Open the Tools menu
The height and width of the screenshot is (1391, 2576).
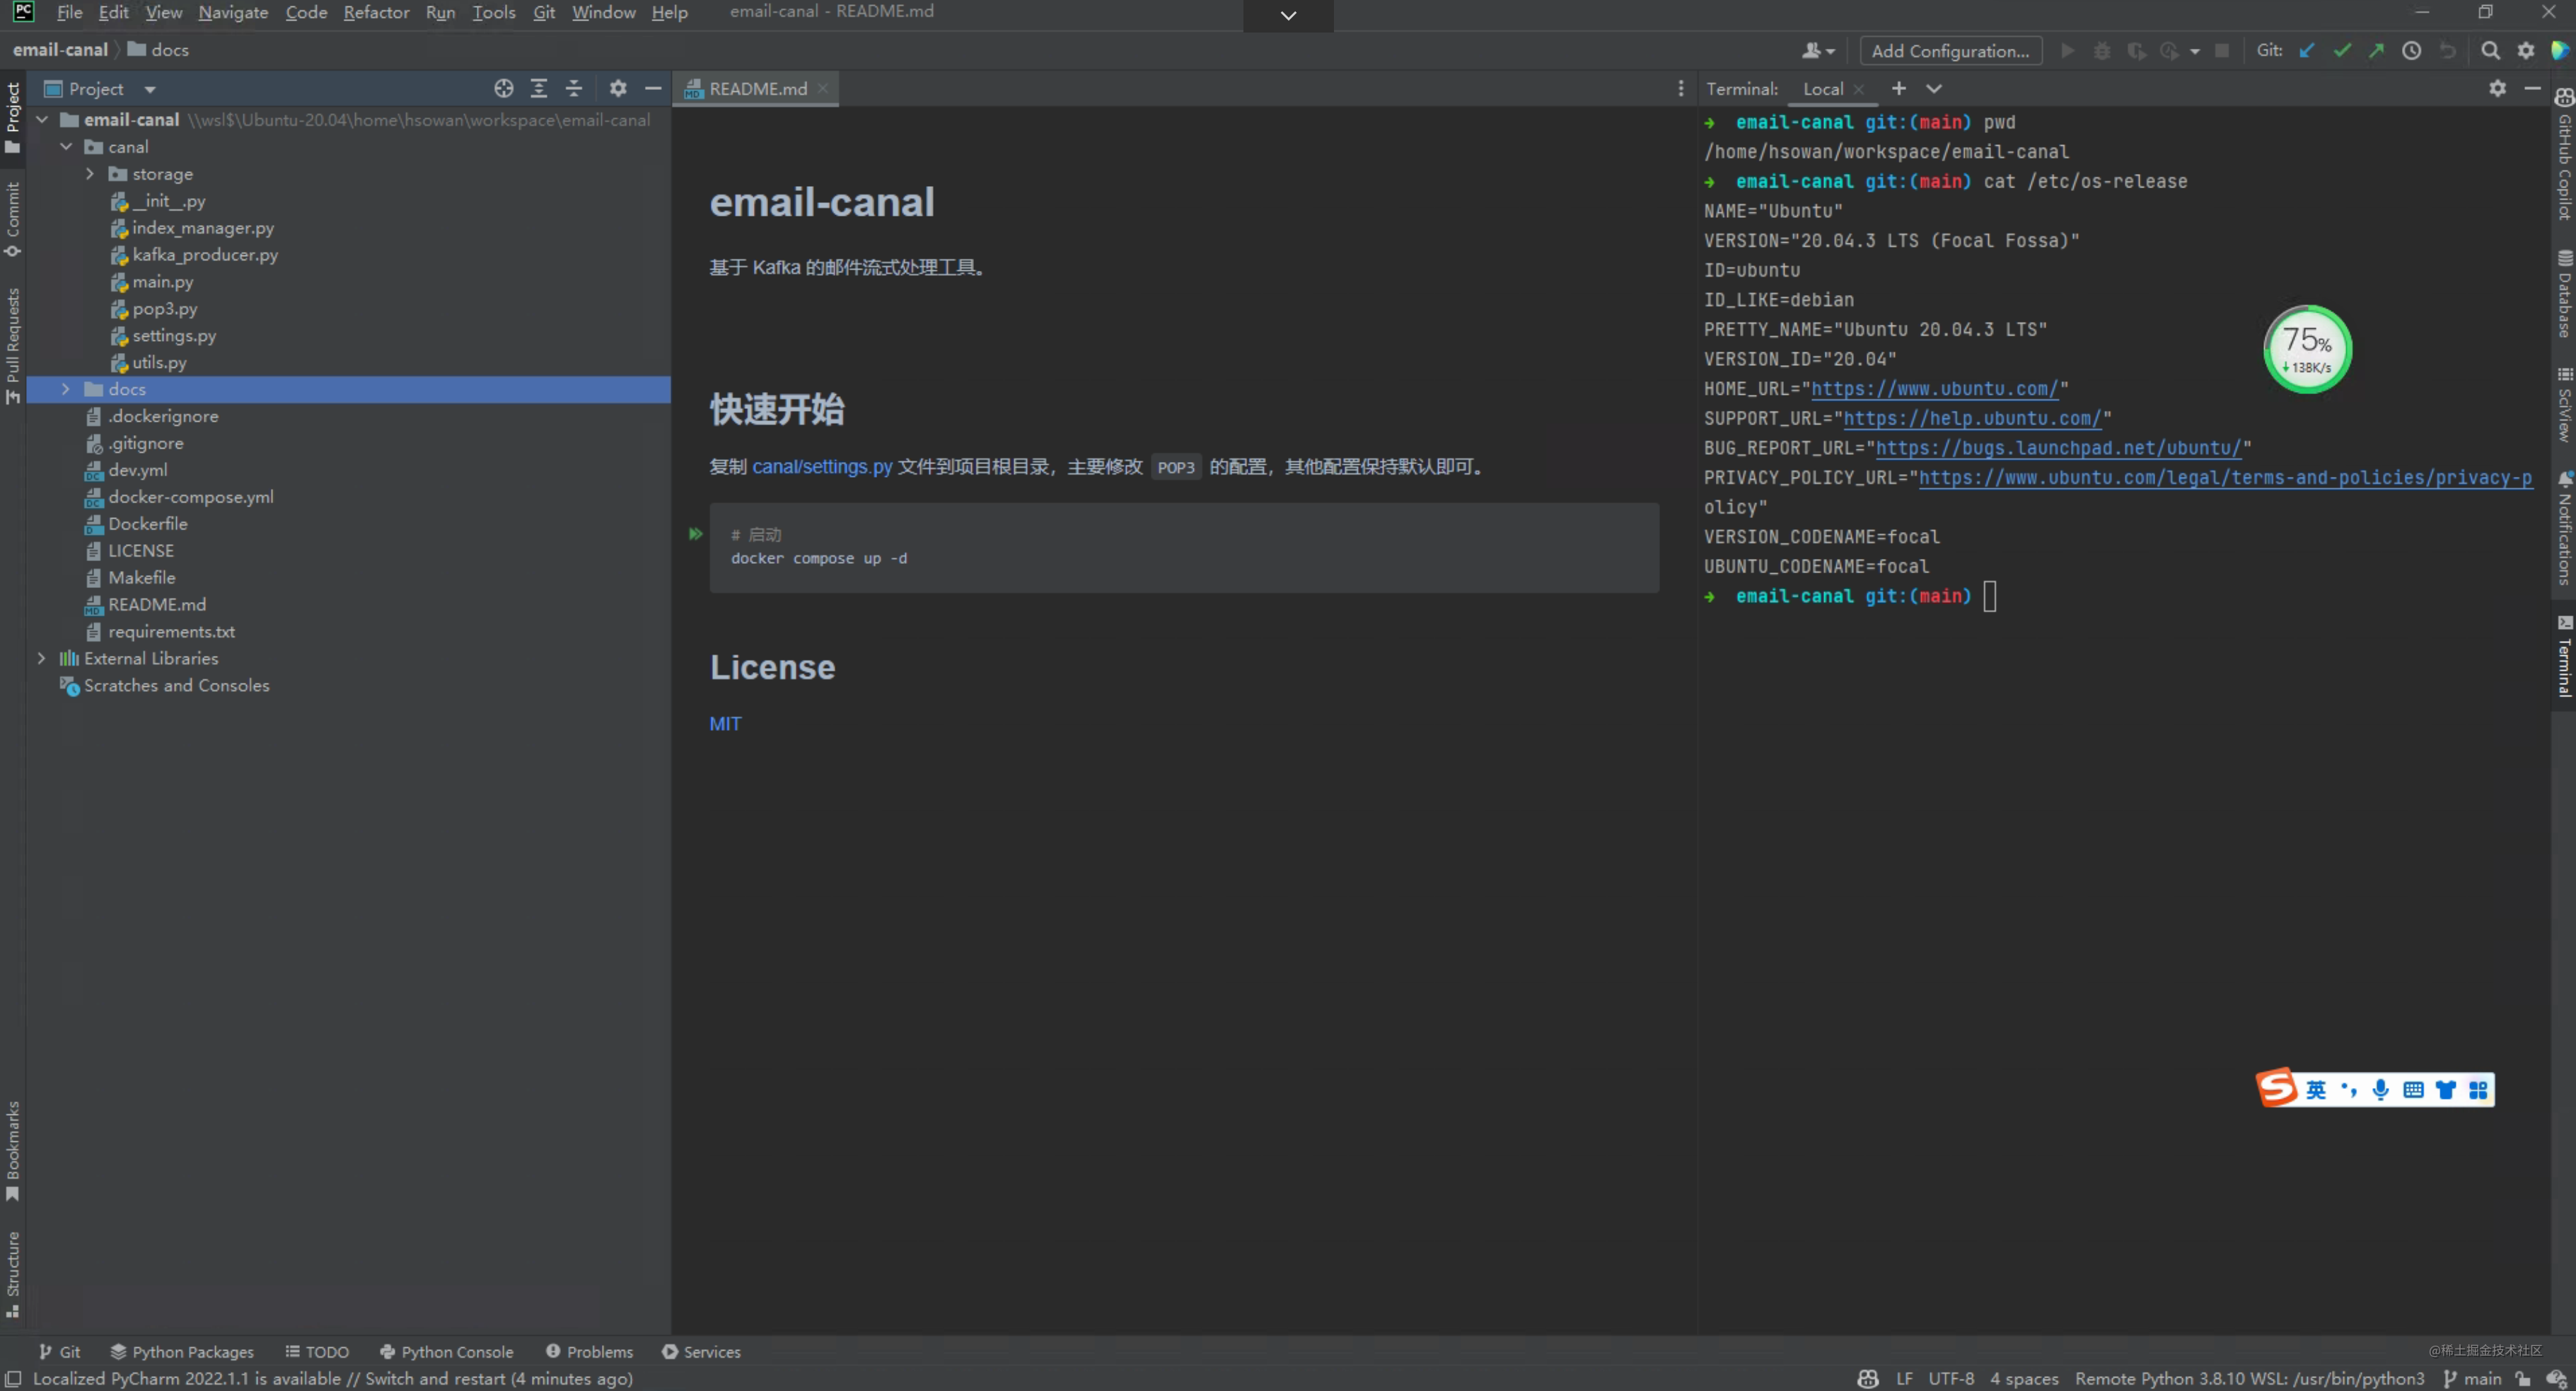click(493, 12)
